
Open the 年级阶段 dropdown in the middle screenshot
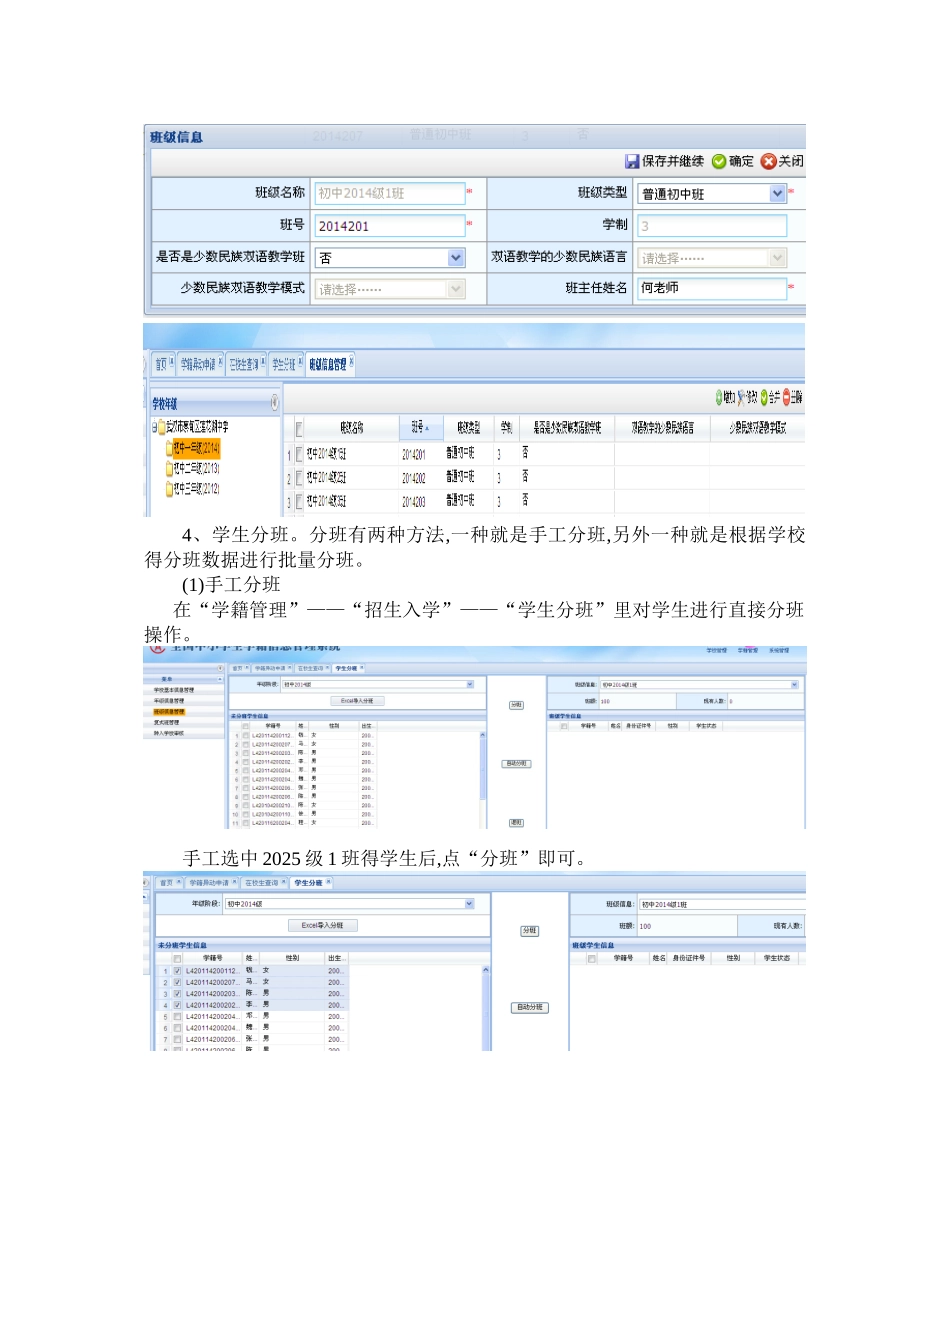(x=470, y=685)
